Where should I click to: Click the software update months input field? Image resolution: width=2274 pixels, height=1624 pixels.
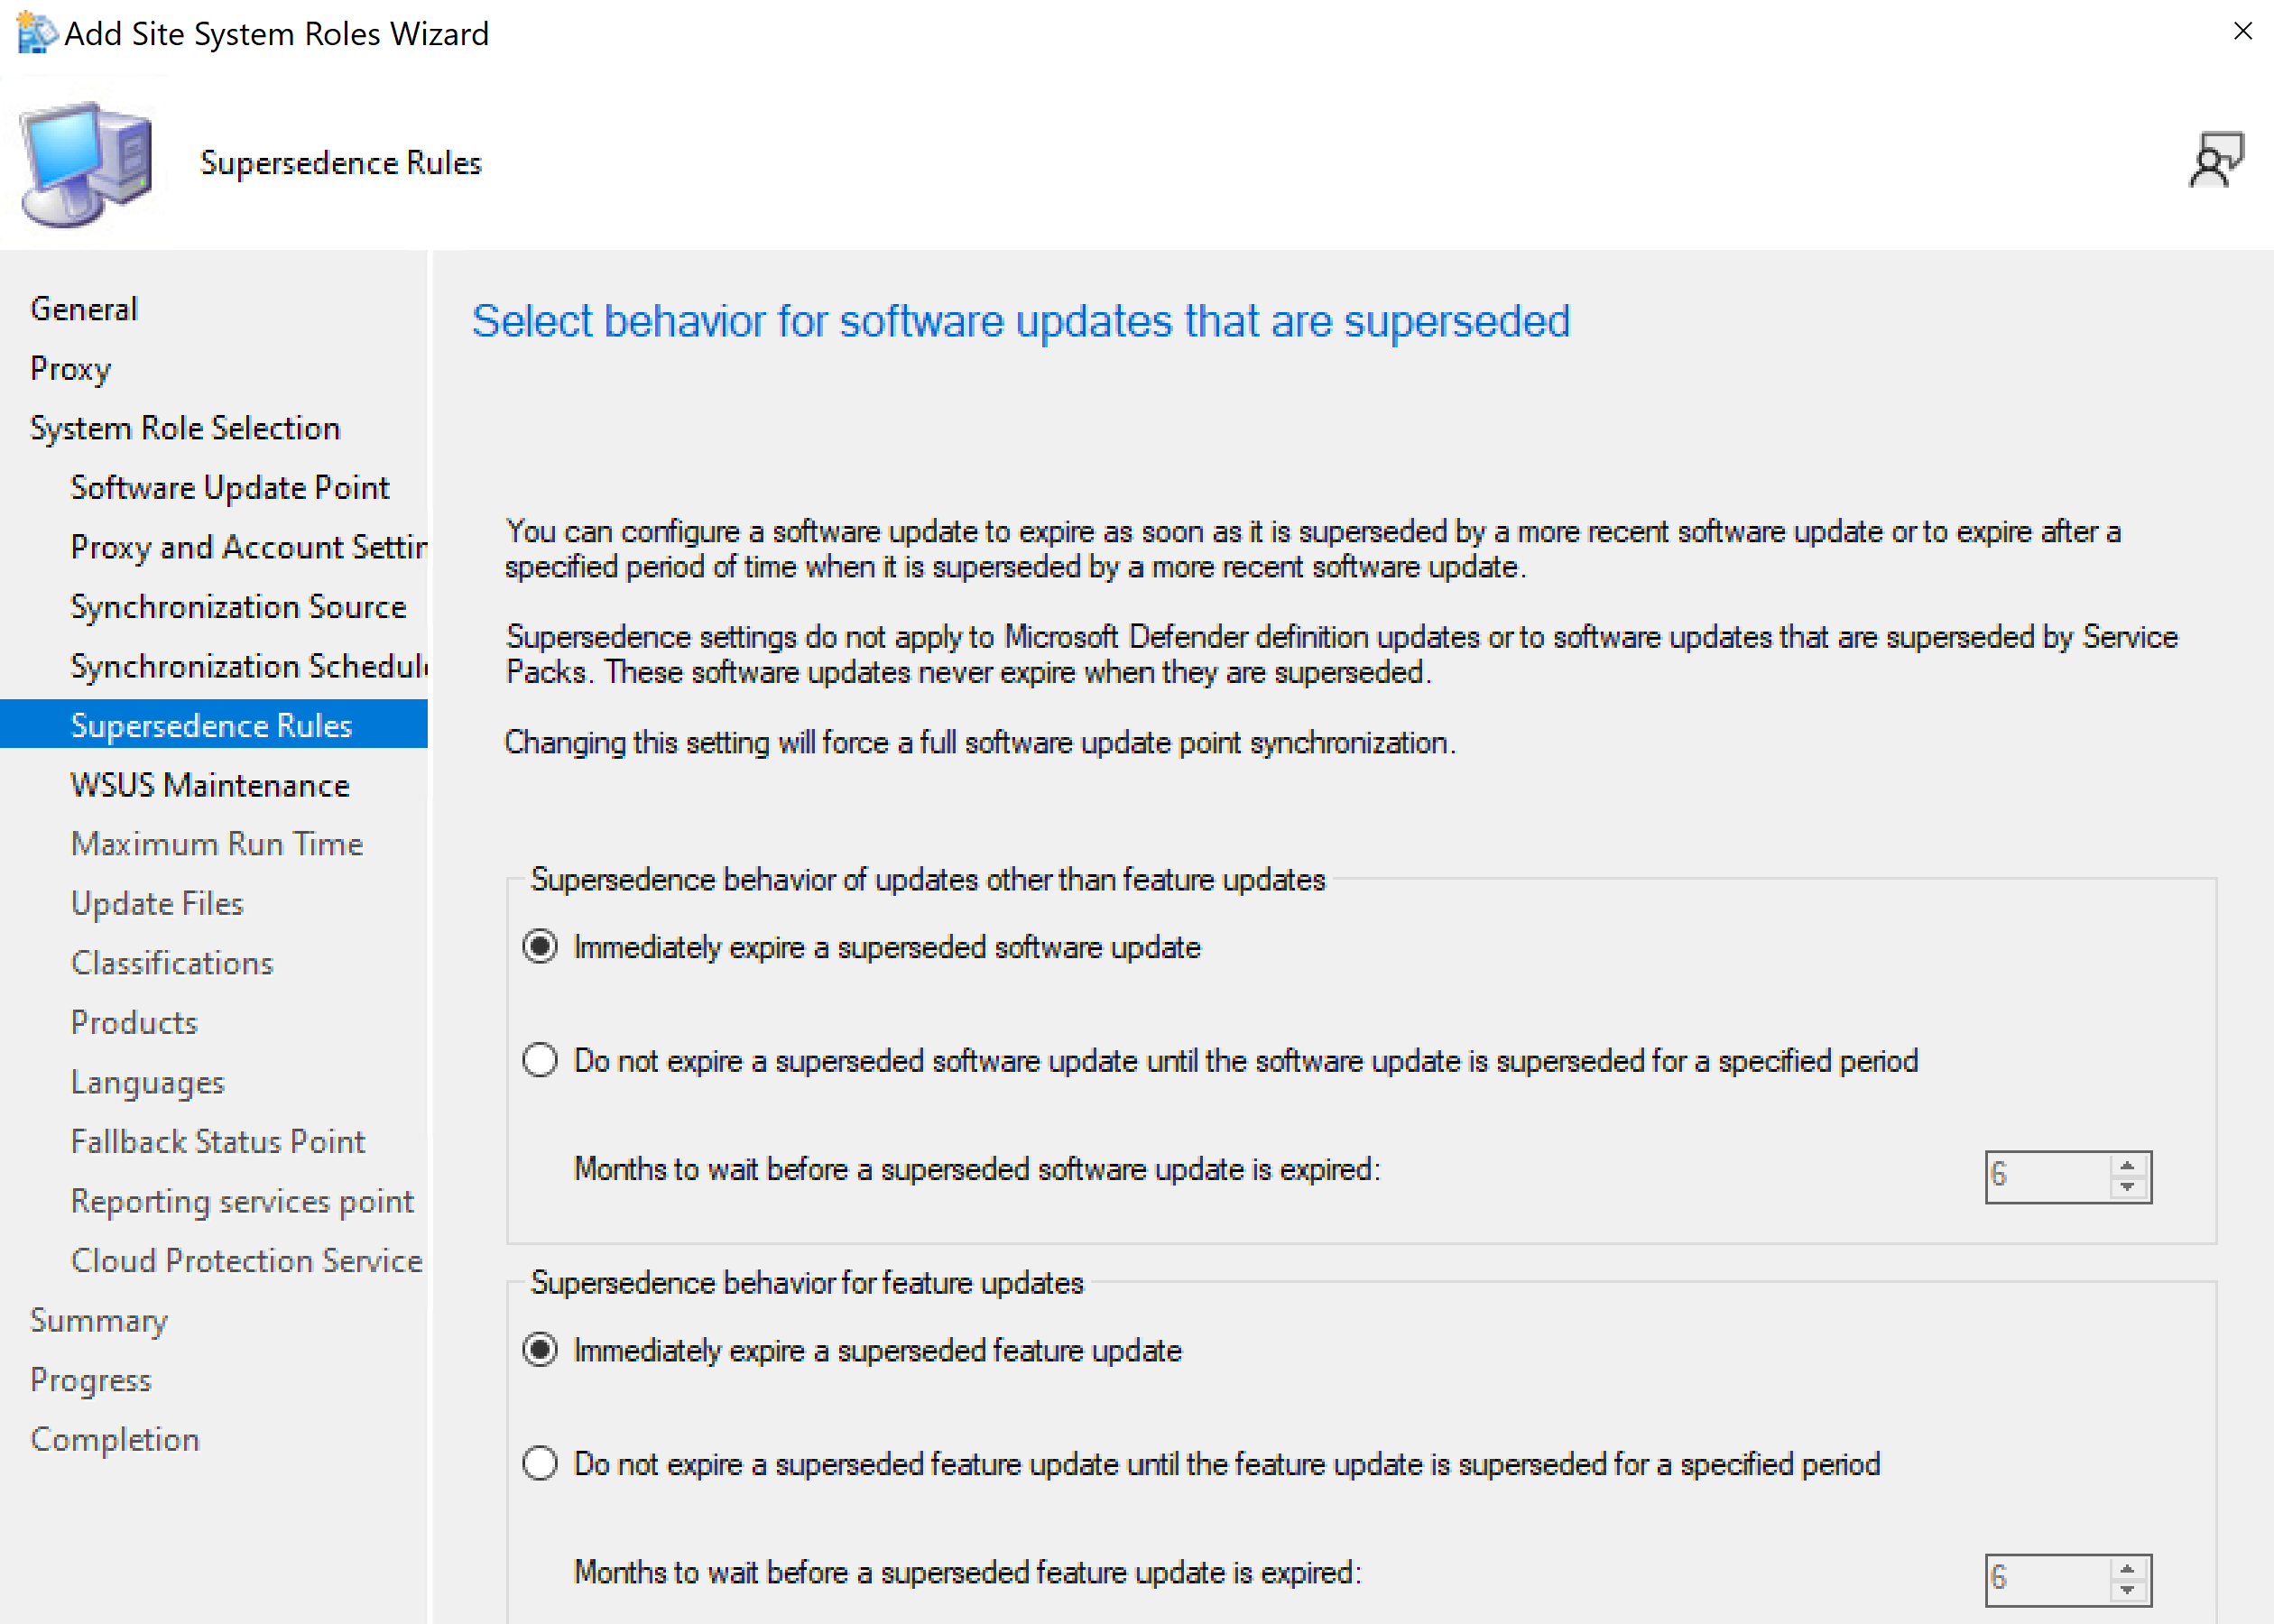point(2045,1176)
